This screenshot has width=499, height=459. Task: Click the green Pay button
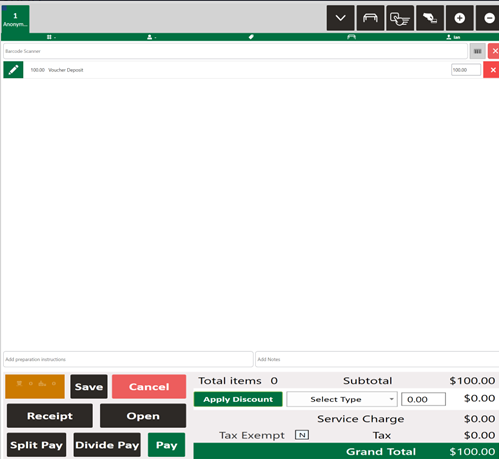[166, 445]
